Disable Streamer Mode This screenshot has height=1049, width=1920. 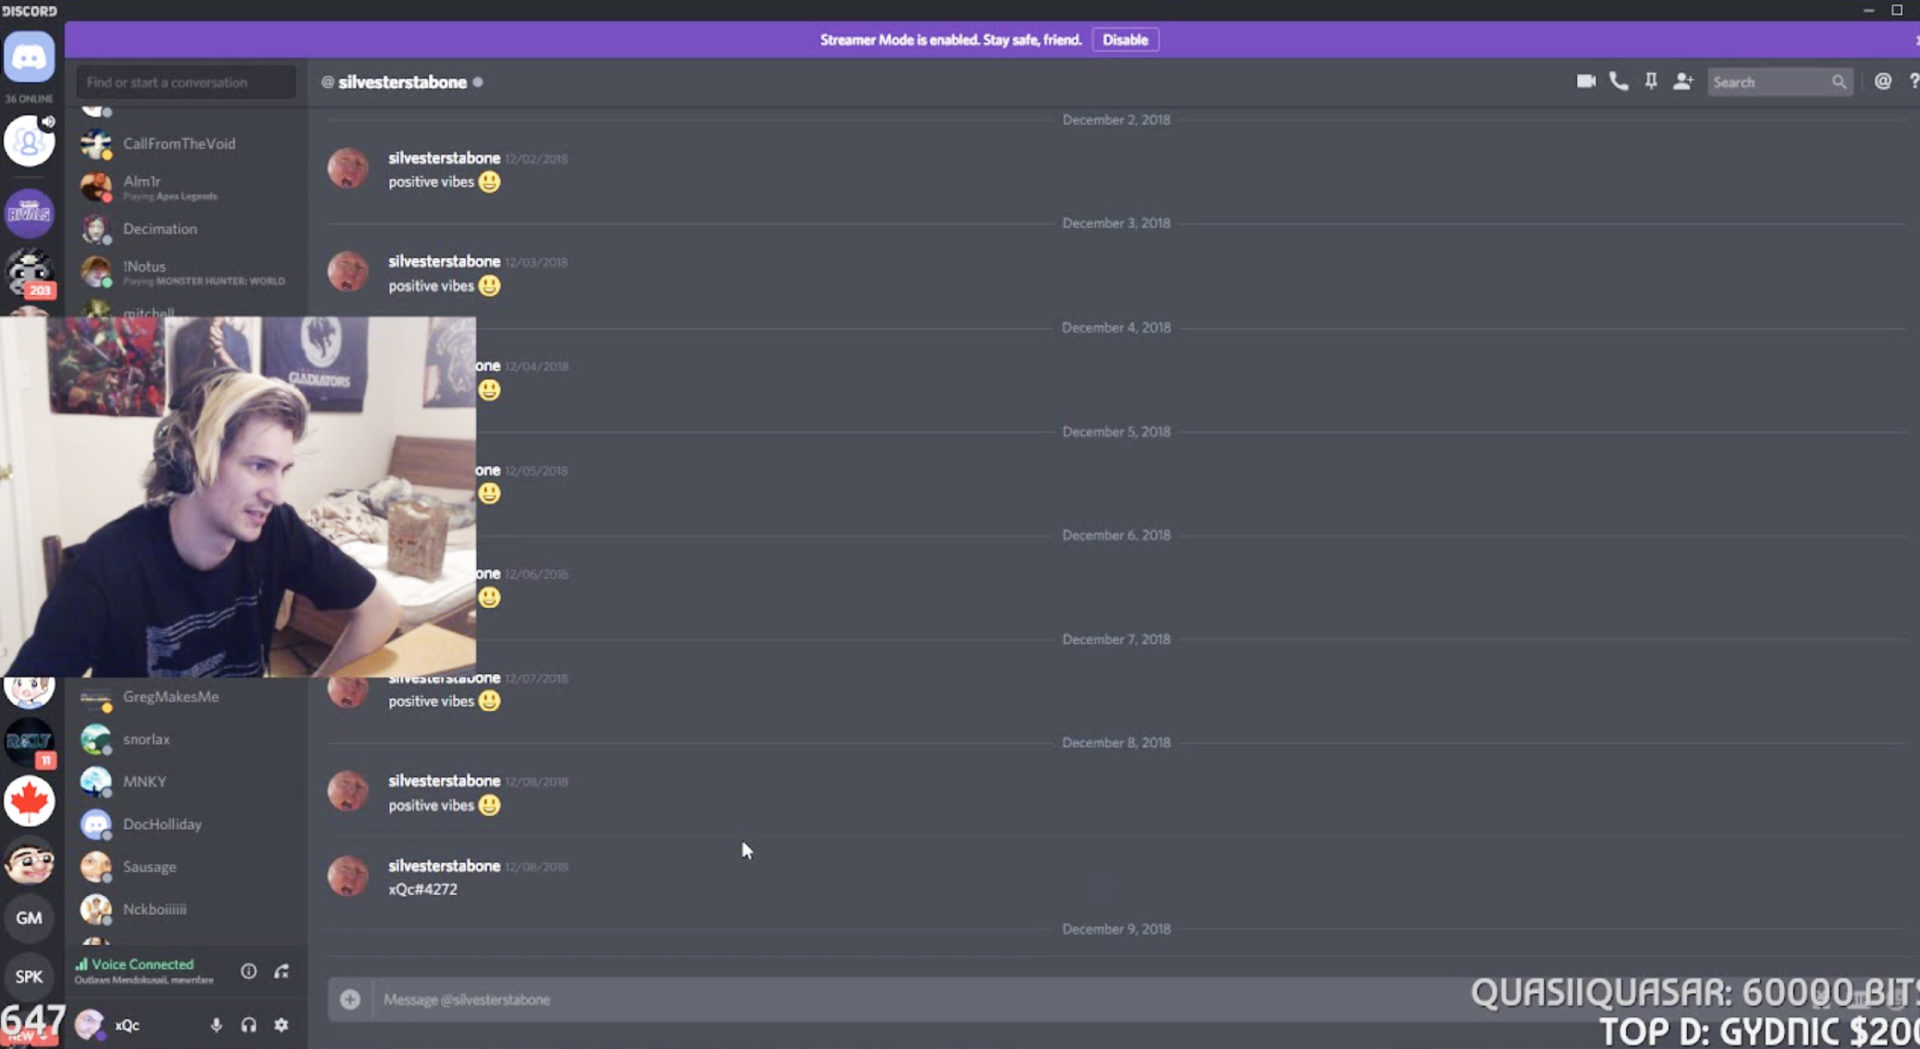click(1125, 40)
